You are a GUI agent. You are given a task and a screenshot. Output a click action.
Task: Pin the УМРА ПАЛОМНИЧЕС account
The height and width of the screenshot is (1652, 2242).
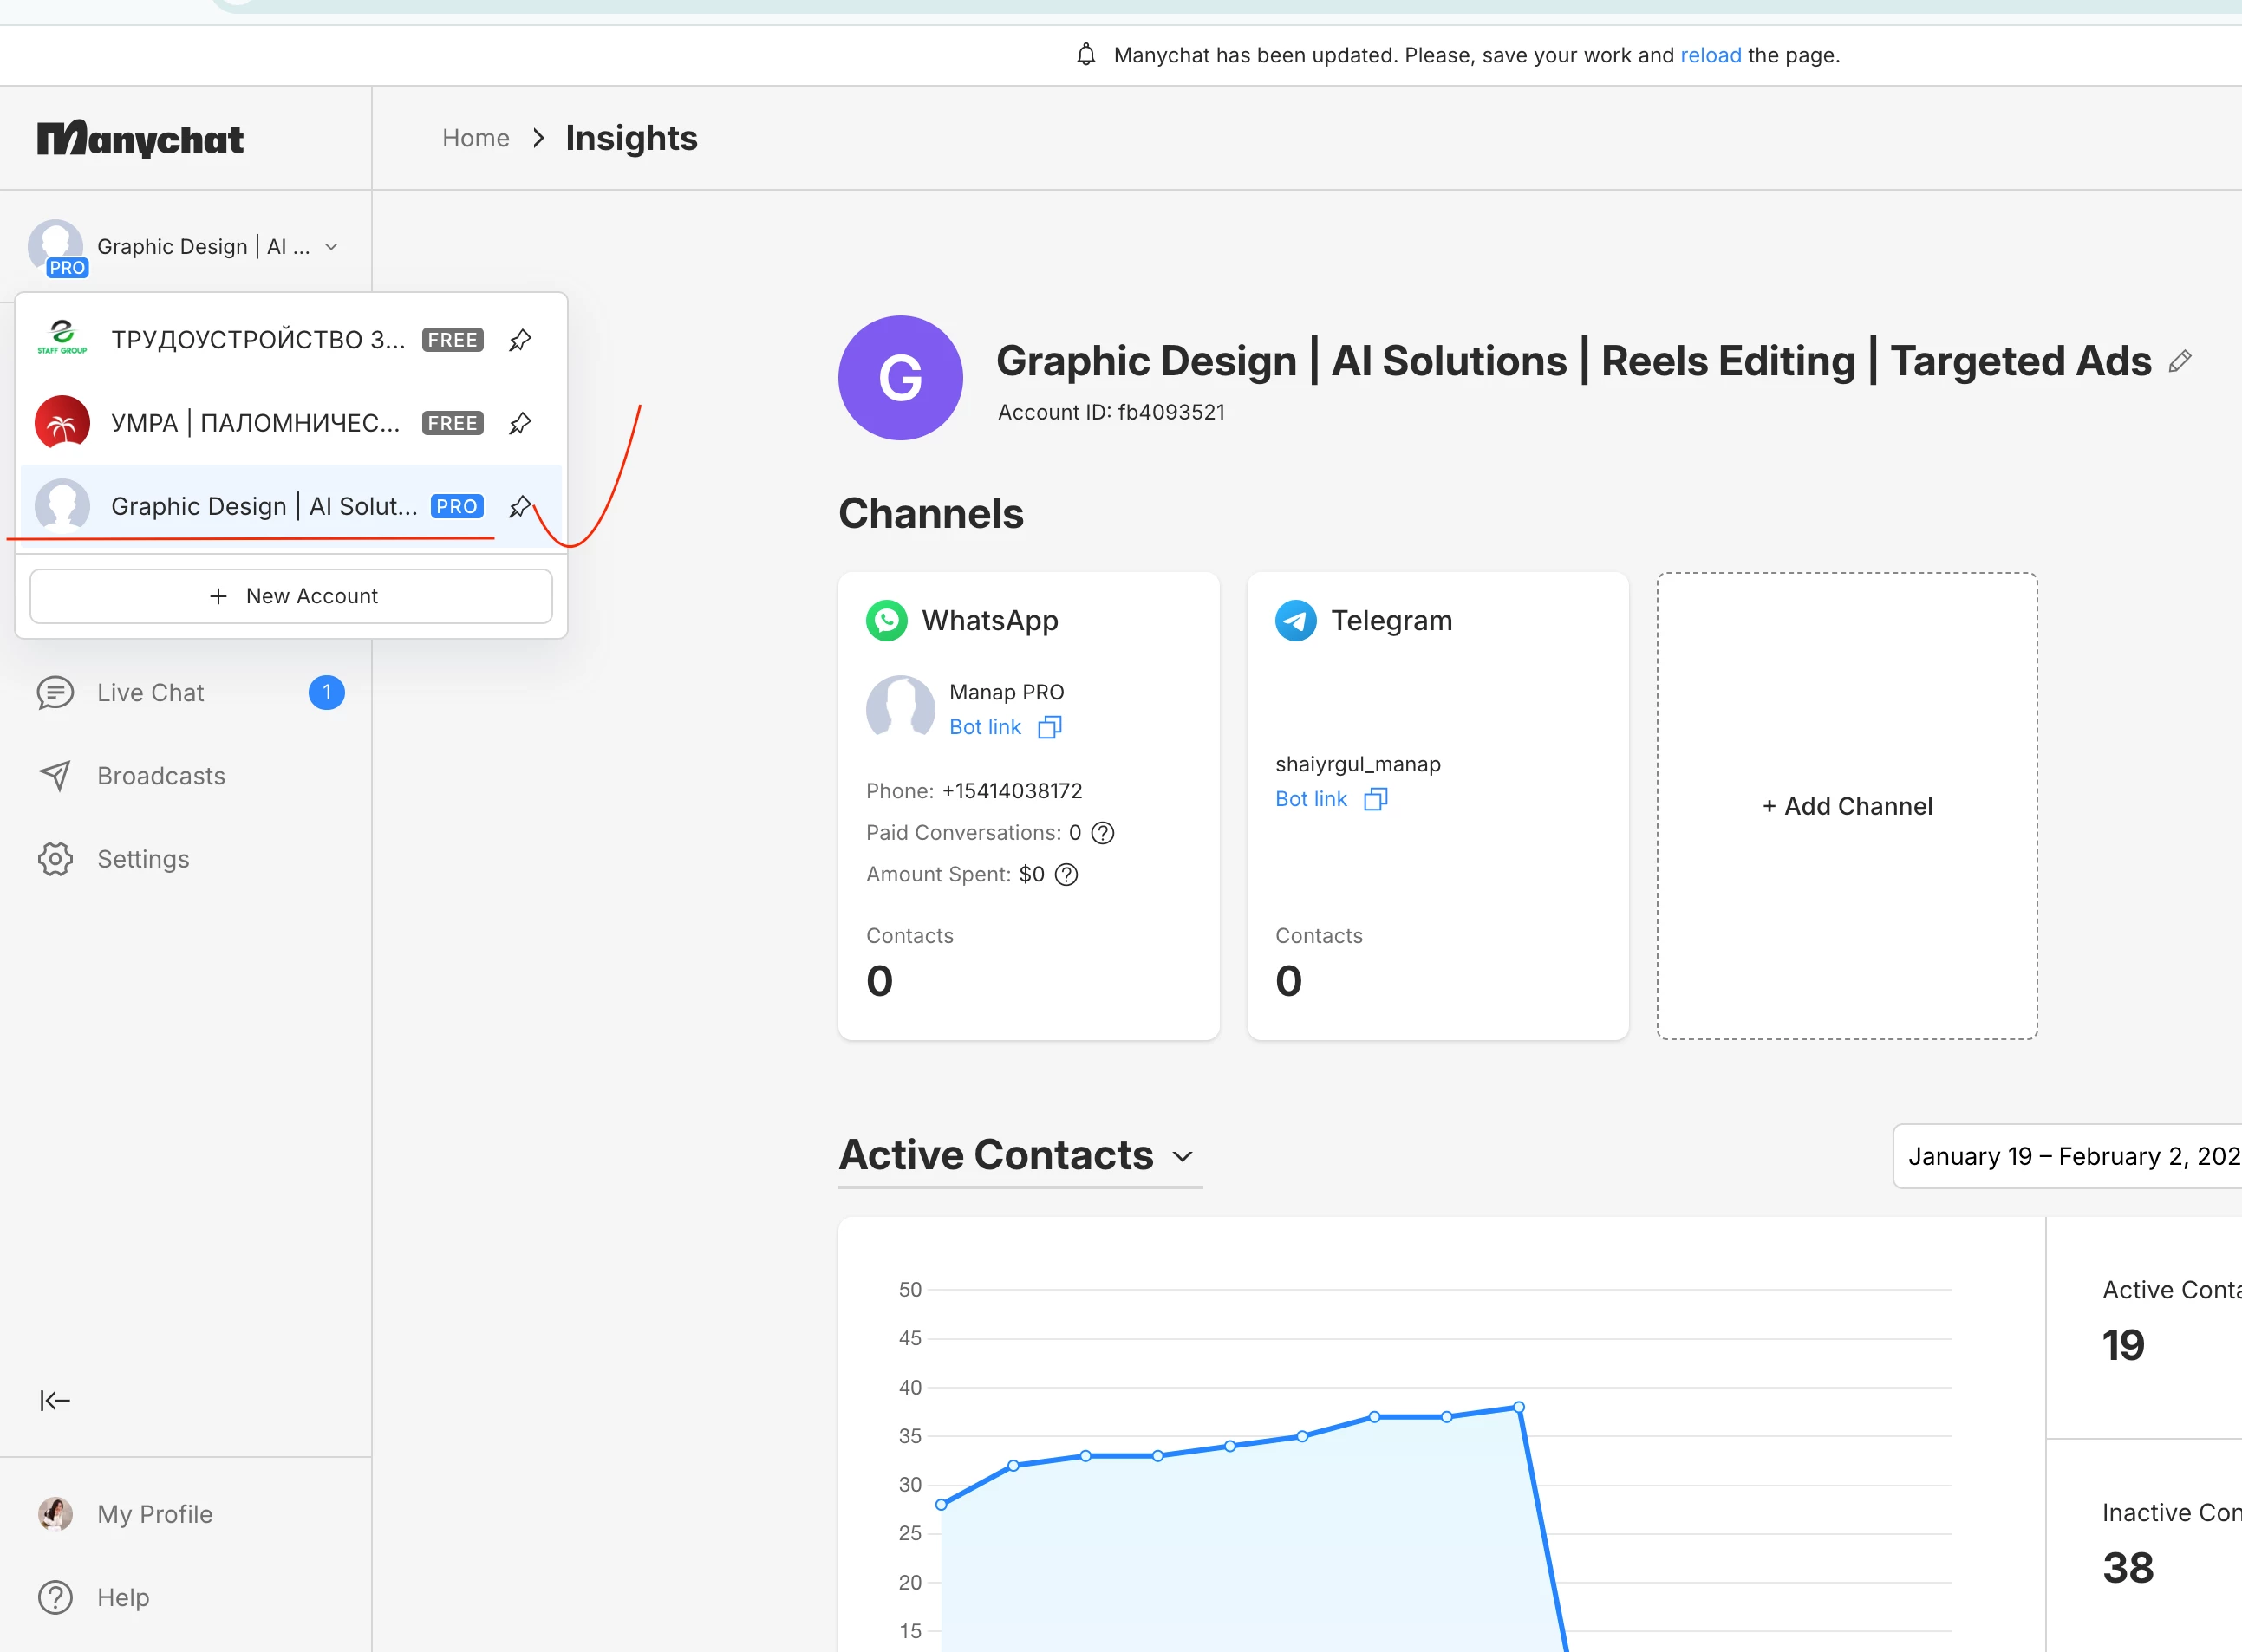(x=520, y=423)
